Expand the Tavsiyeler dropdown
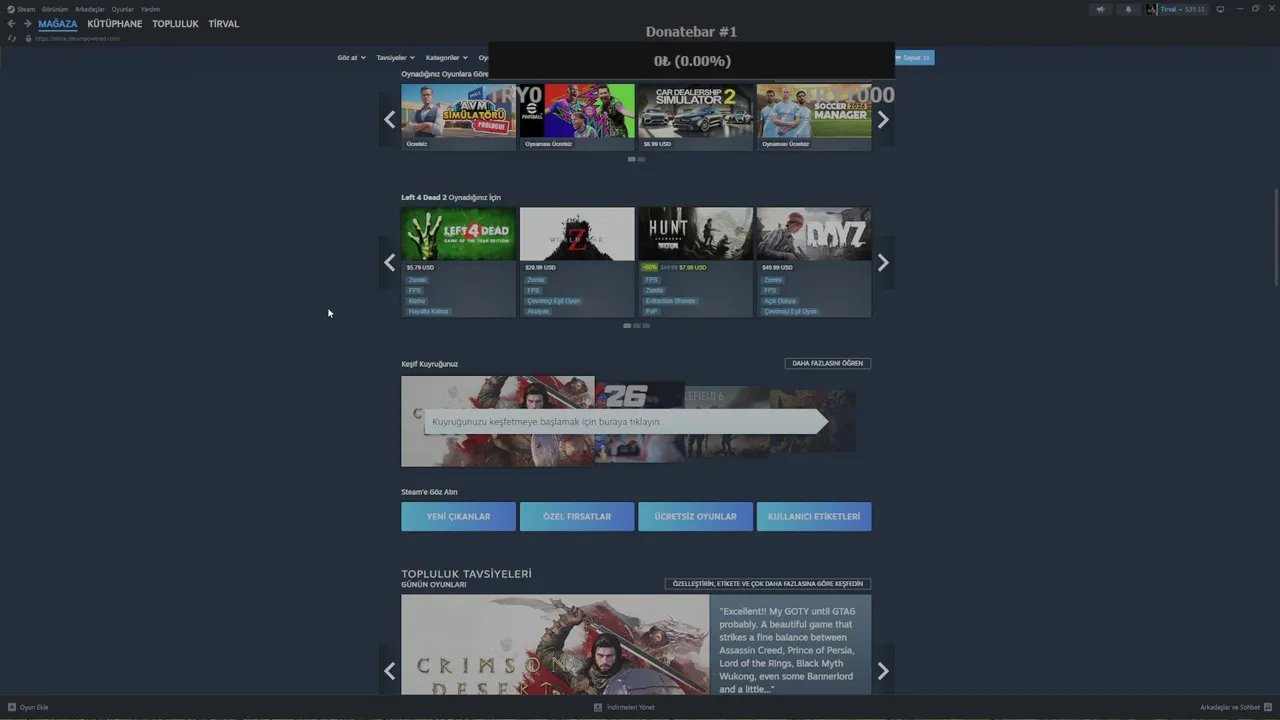 [x=395, y=58]
